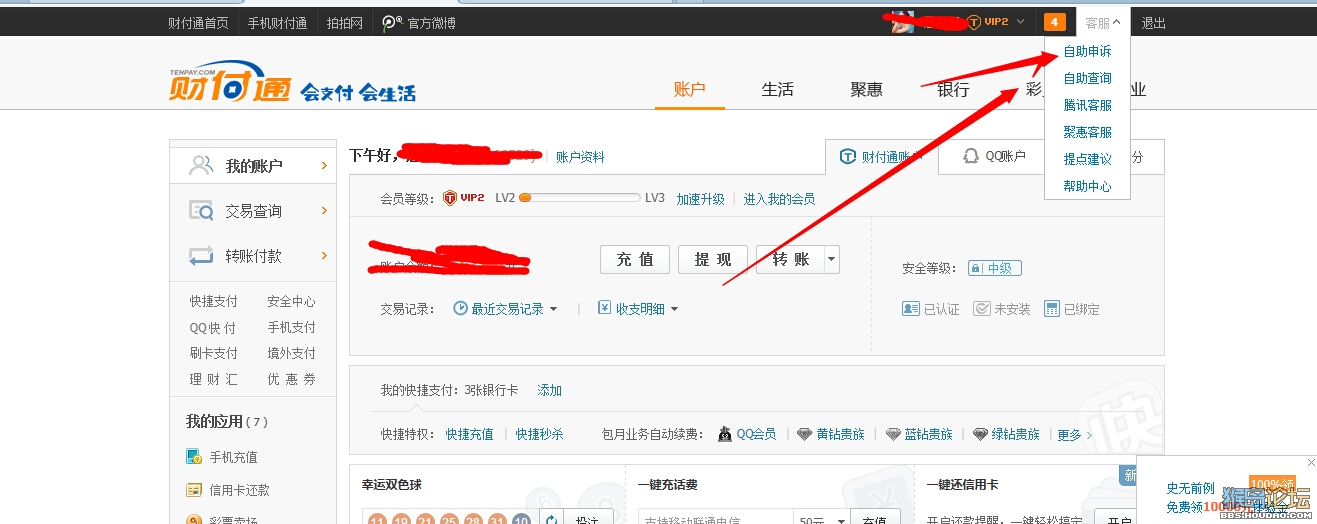This screenshot has height=524, width=1317.
Task: Select 聚惠客服 from the service menu
Action: tap(1087, 132)
